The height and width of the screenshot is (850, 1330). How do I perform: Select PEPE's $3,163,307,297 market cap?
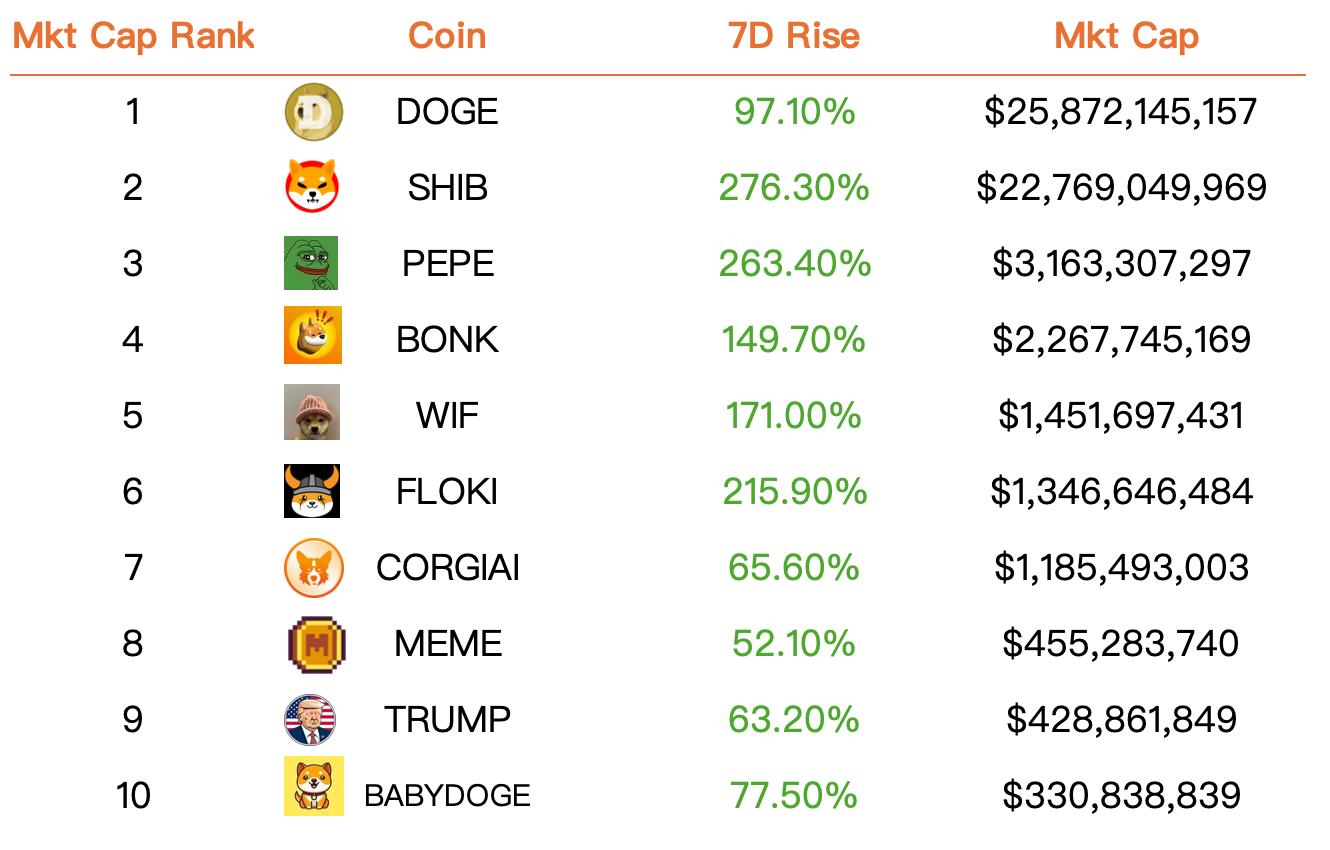coord(1122,264)
